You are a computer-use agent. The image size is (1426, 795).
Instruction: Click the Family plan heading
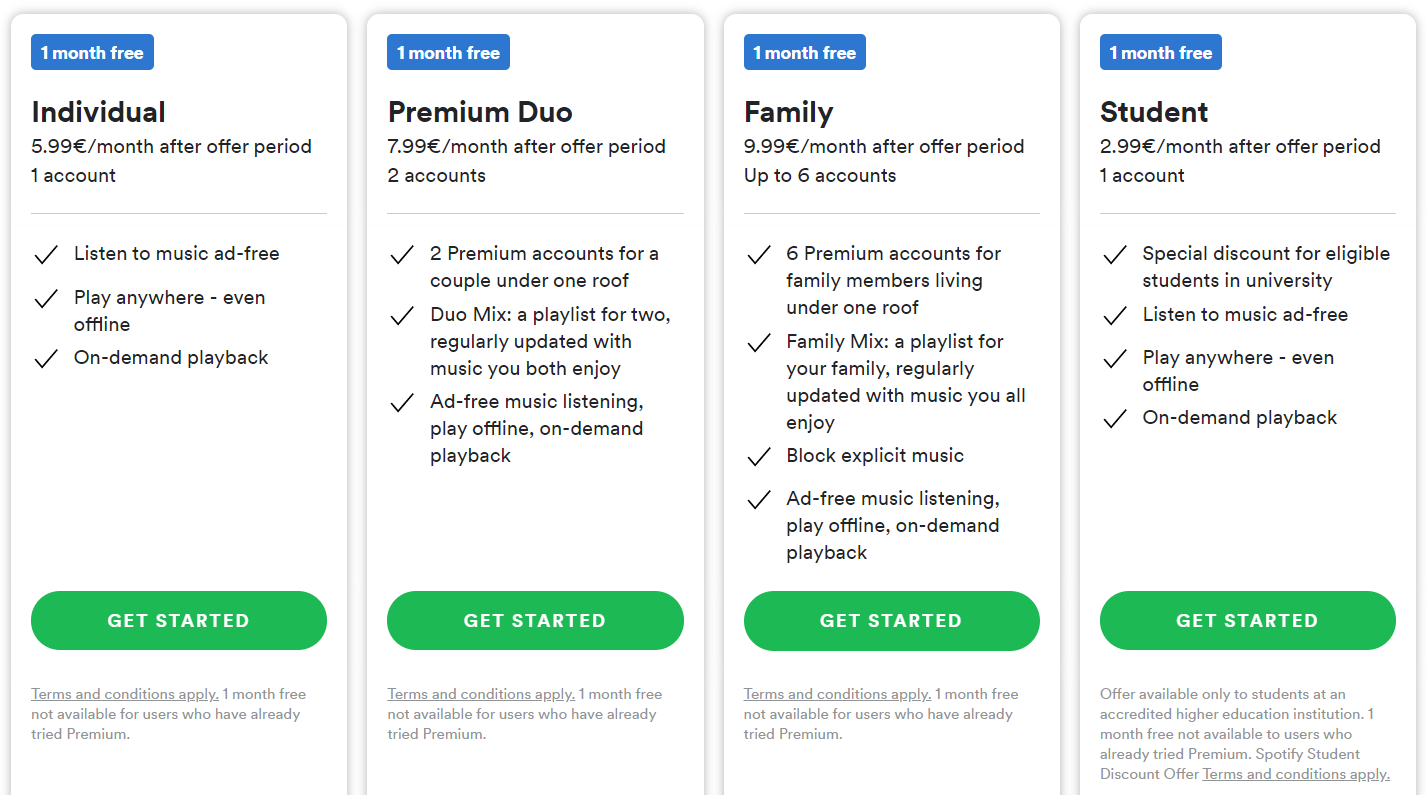point(789,112)
